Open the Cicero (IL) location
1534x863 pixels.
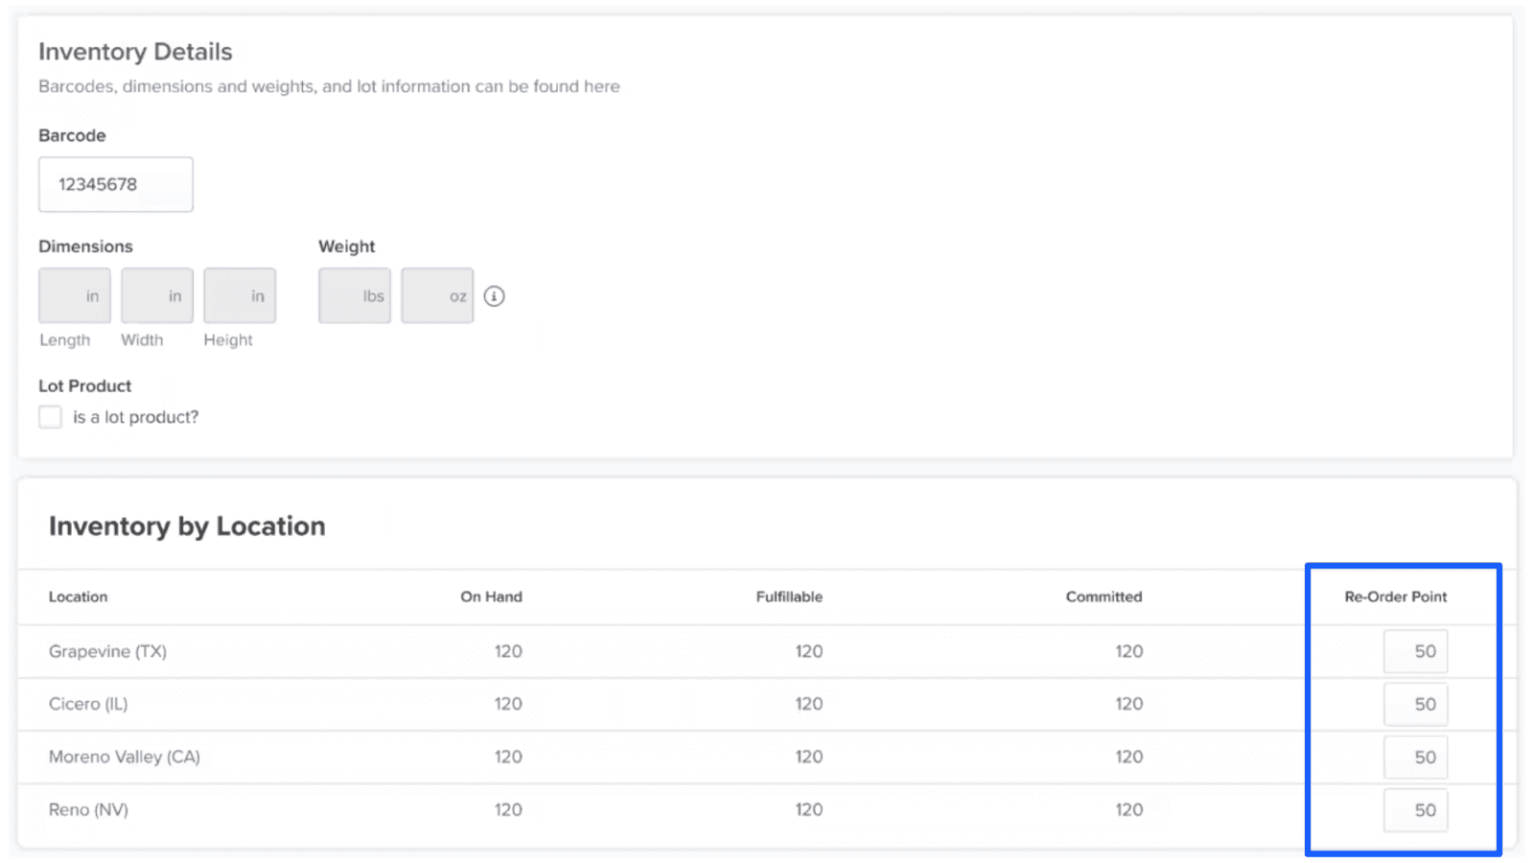tap(88, 704)
